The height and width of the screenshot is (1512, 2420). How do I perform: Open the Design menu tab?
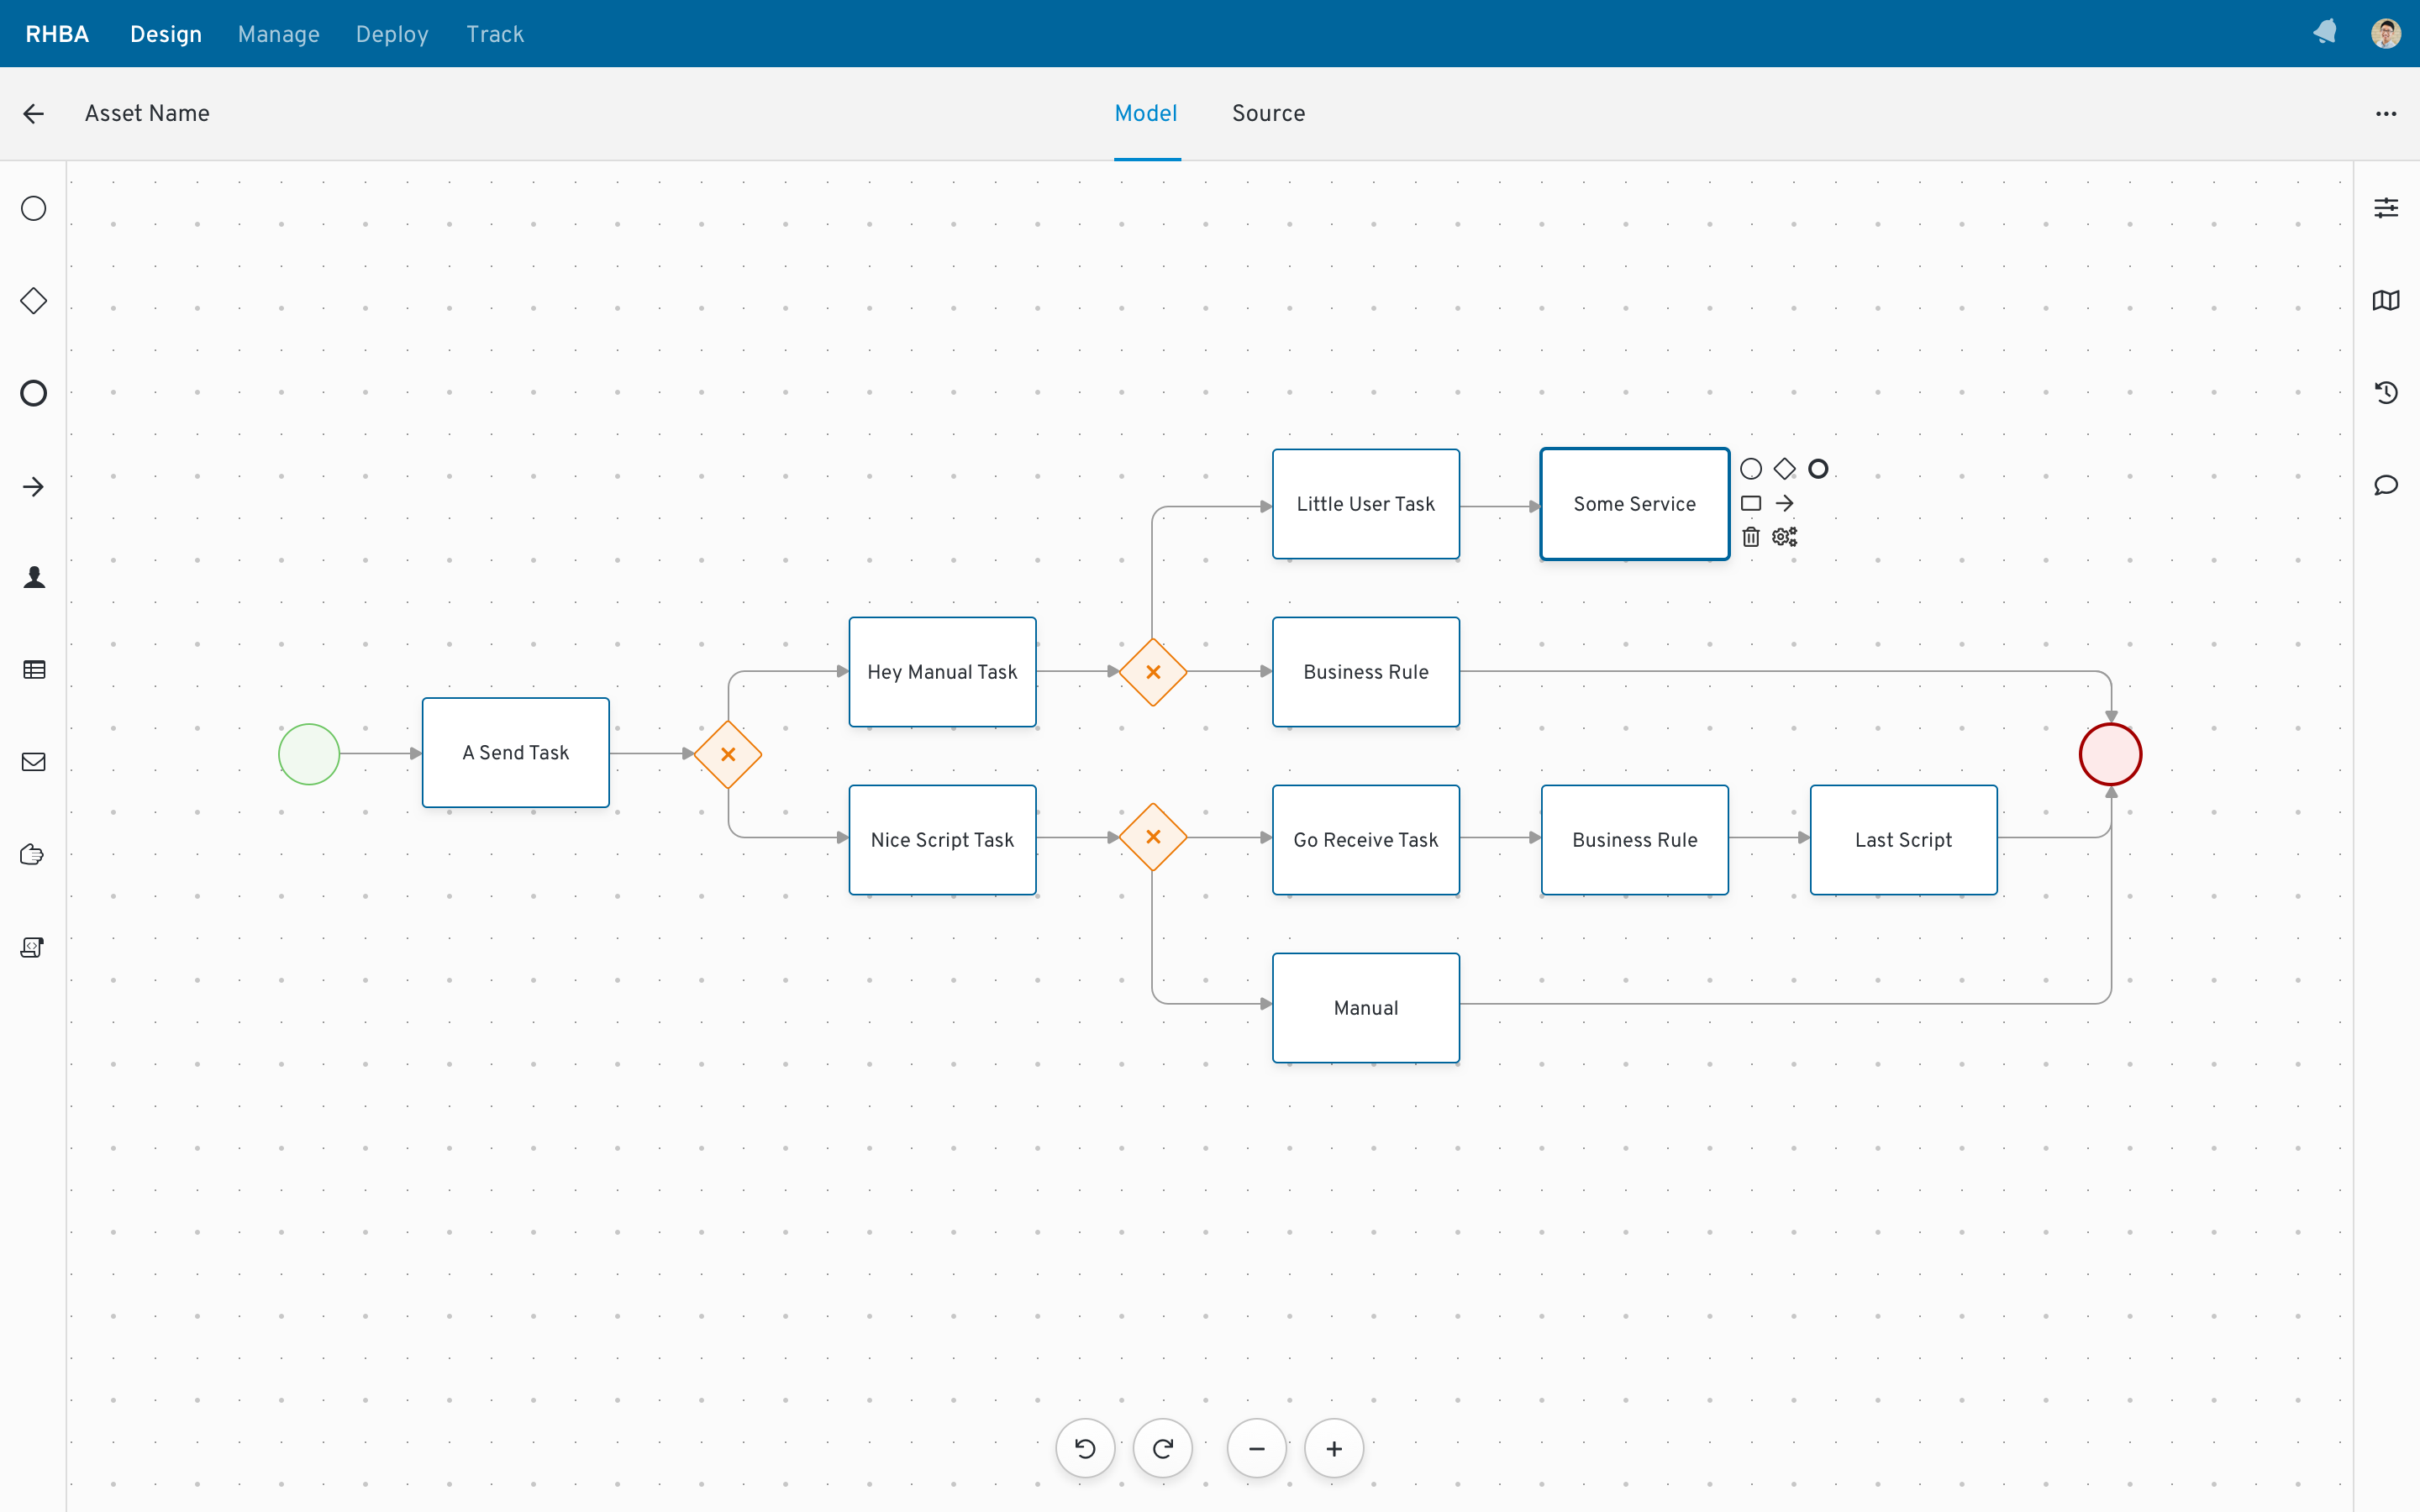point(166,33)
